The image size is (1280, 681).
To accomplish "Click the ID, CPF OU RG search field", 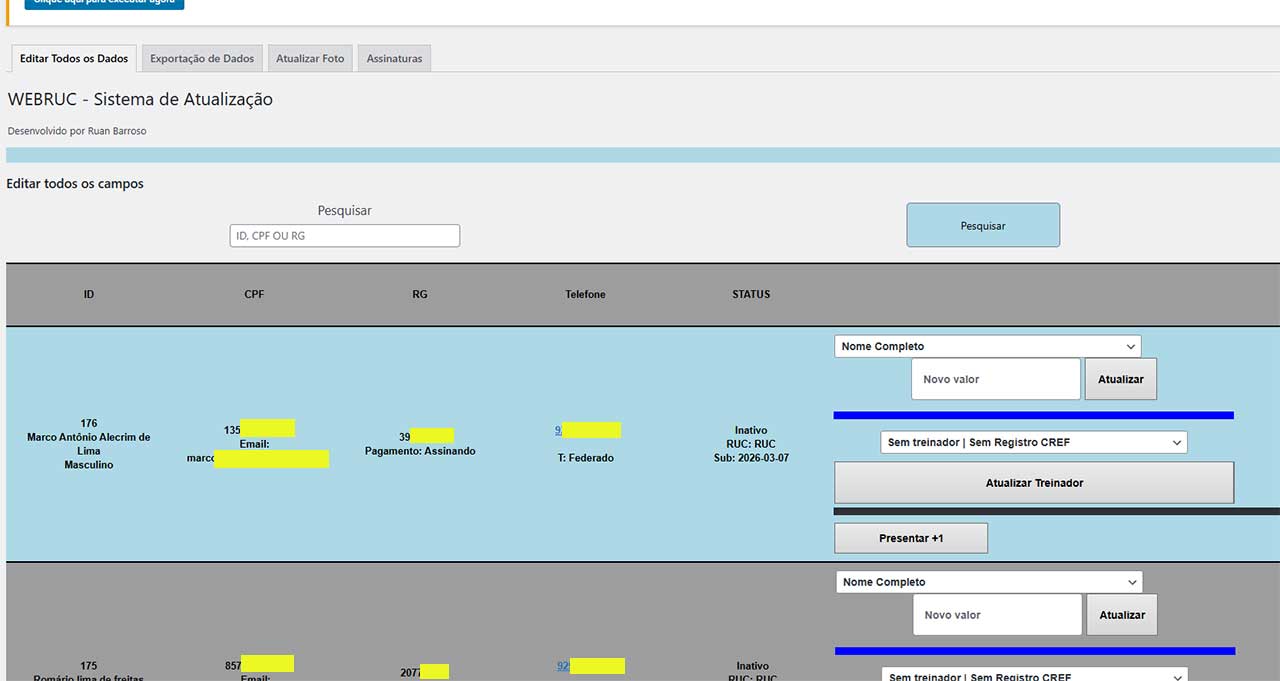I will point(344,236).
